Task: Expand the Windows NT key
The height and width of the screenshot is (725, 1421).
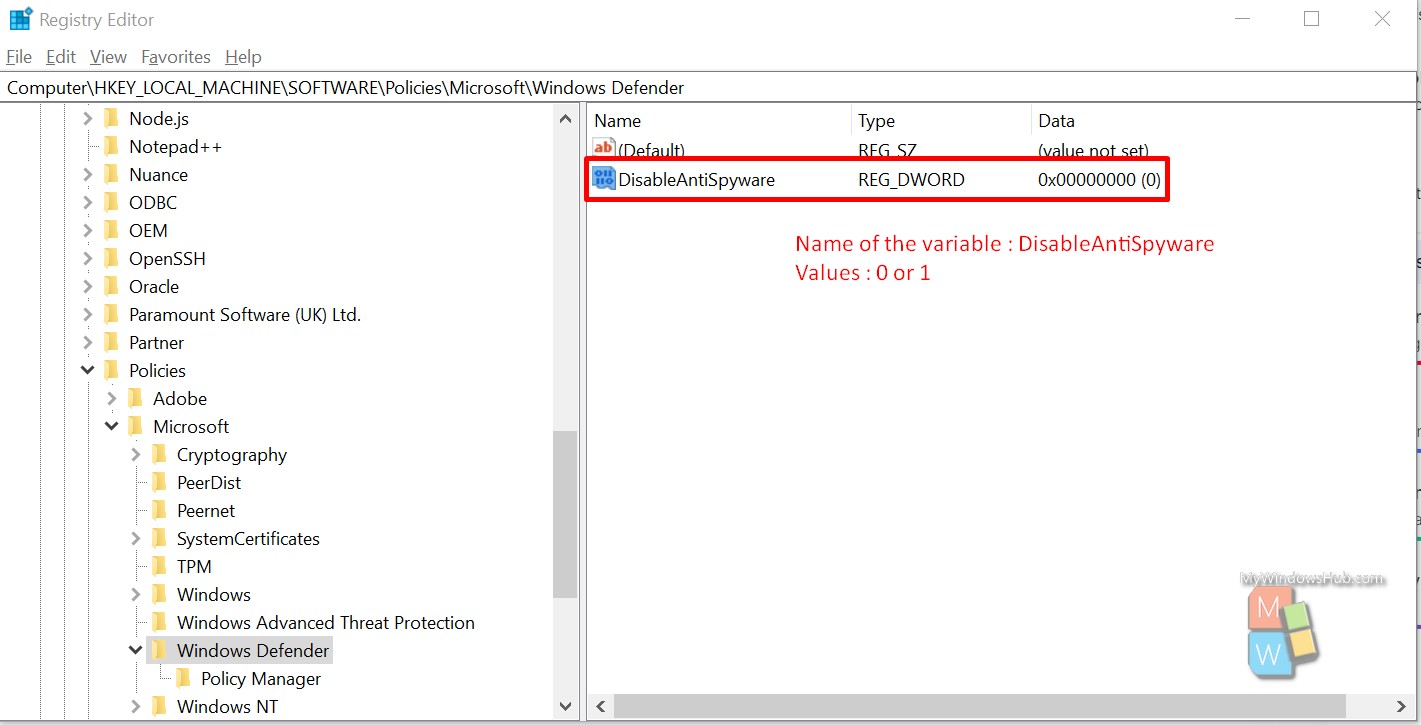Action: point(135,706)
